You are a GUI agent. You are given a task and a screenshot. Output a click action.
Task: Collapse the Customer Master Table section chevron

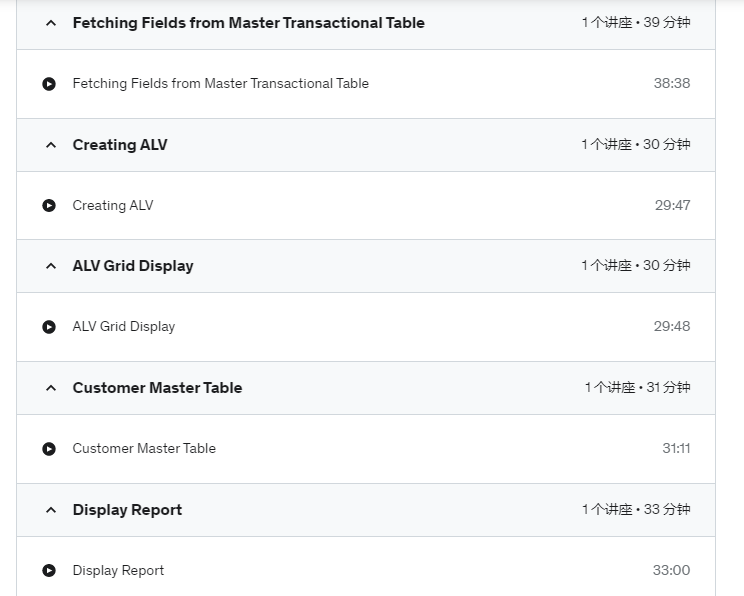pos(51,388)
